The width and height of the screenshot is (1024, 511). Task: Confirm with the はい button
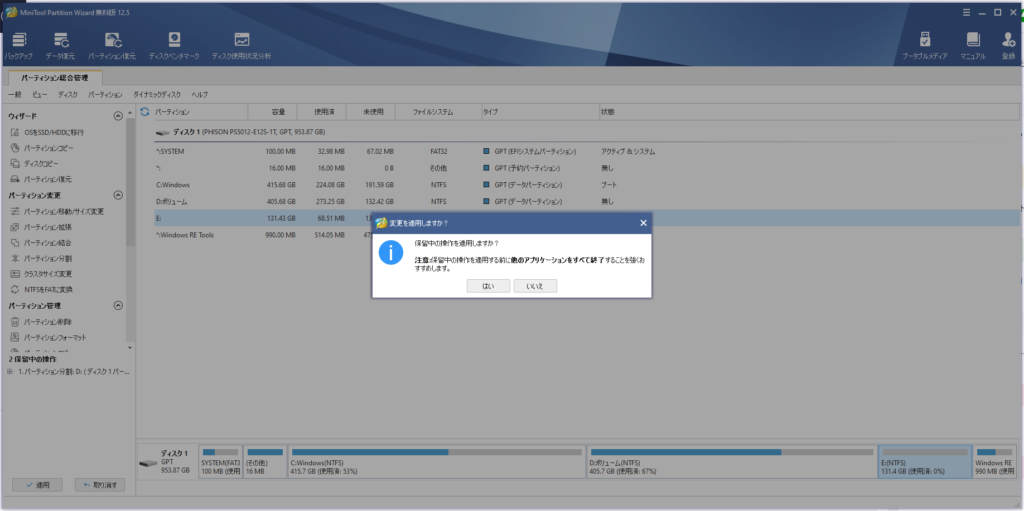[x=488, y=286]
